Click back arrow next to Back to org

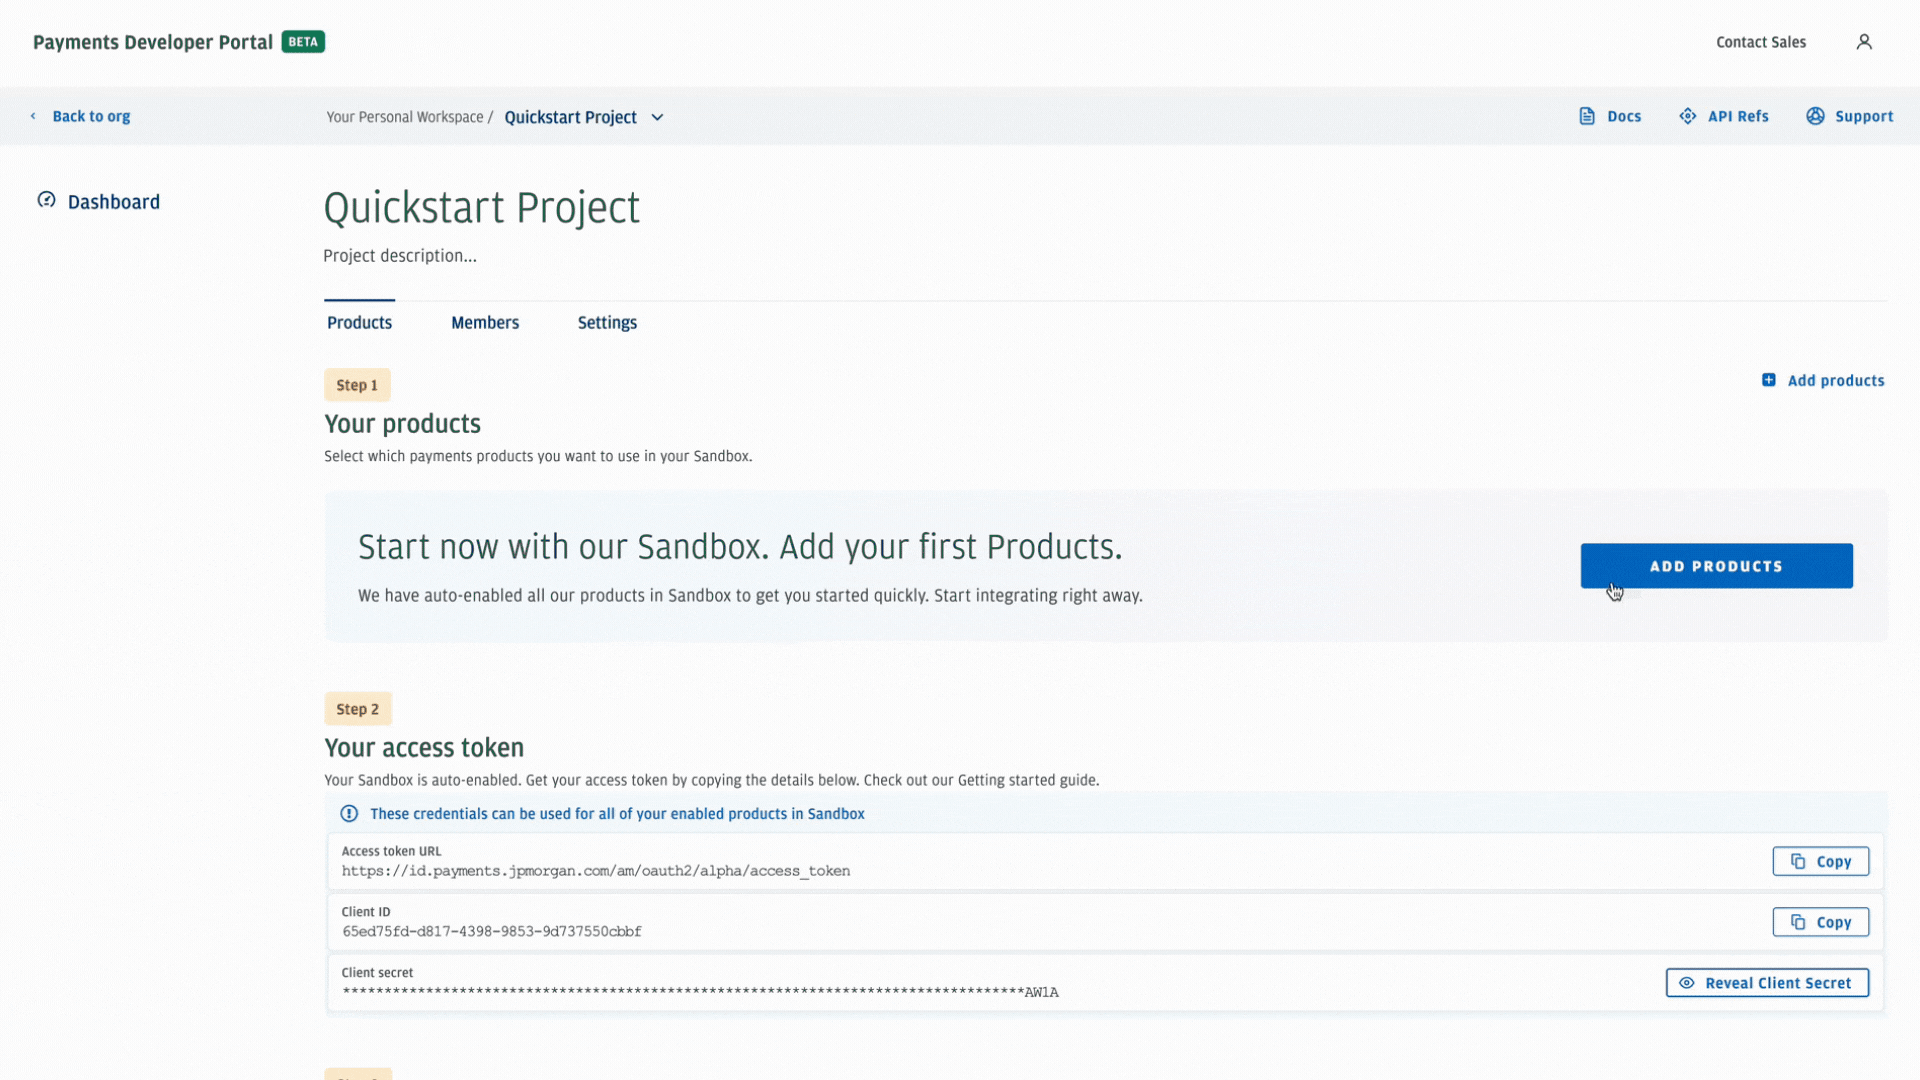pos(33,116)
